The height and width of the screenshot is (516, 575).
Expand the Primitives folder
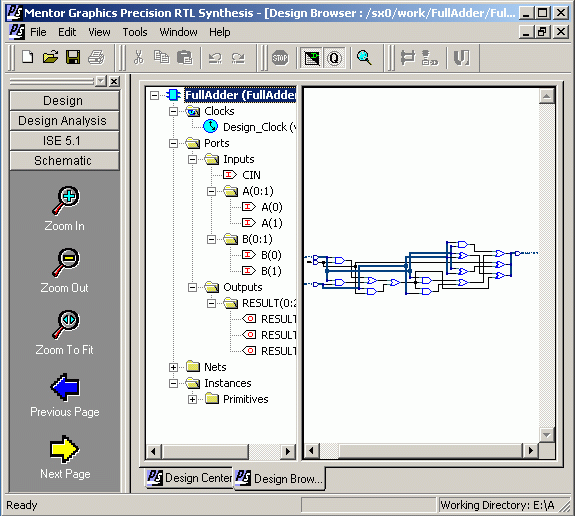(x=193, y=399)
